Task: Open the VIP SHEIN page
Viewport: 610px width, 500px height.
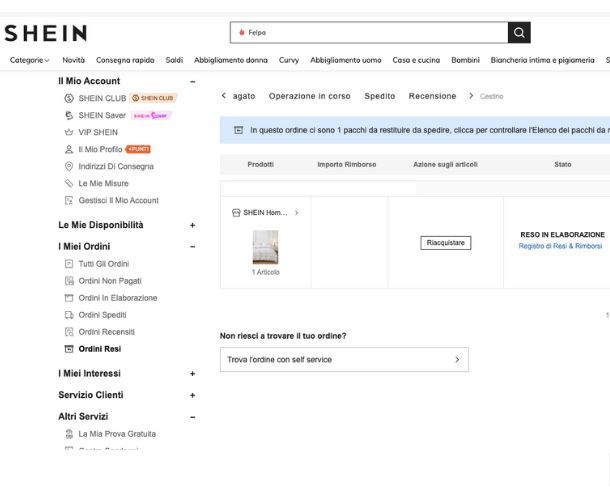Action: click(x=98, y=132)
